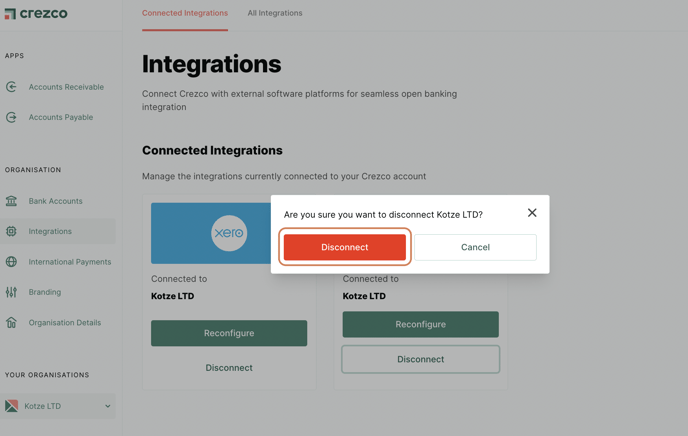This screenshot has height=436, width=688.
Task: Click the Kotze LTD organisation logo icon
Action: pos(11,406)
